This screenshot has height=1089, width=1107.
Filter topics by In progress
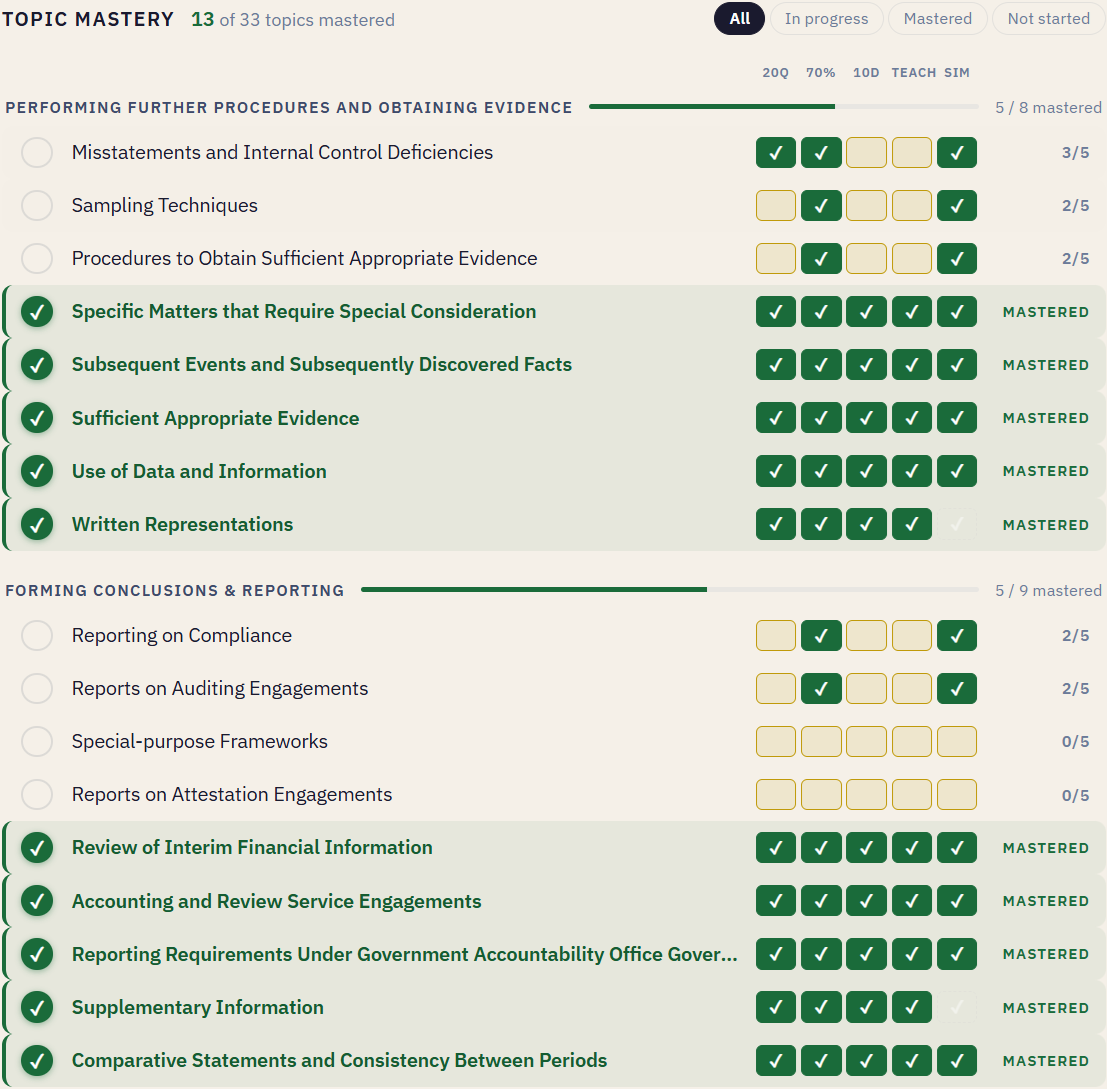[826, 19]
